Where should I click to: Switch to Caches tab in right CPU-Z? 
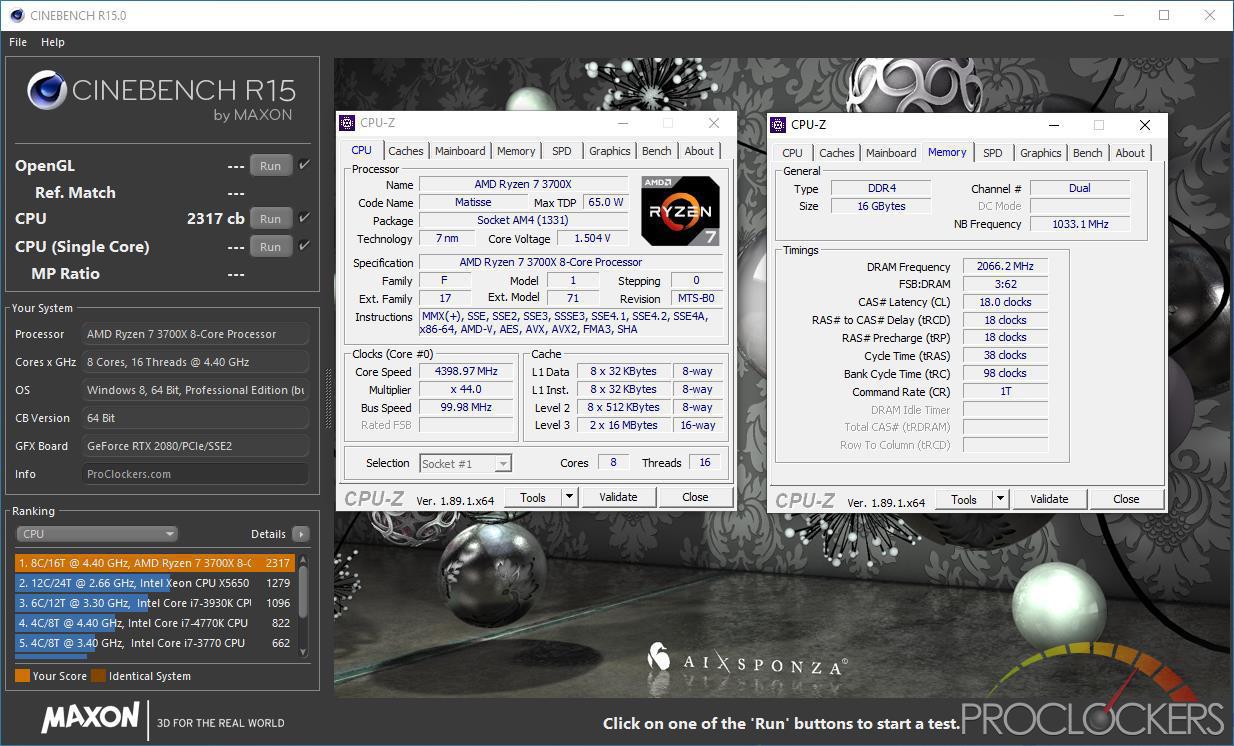tap(837, 153)
